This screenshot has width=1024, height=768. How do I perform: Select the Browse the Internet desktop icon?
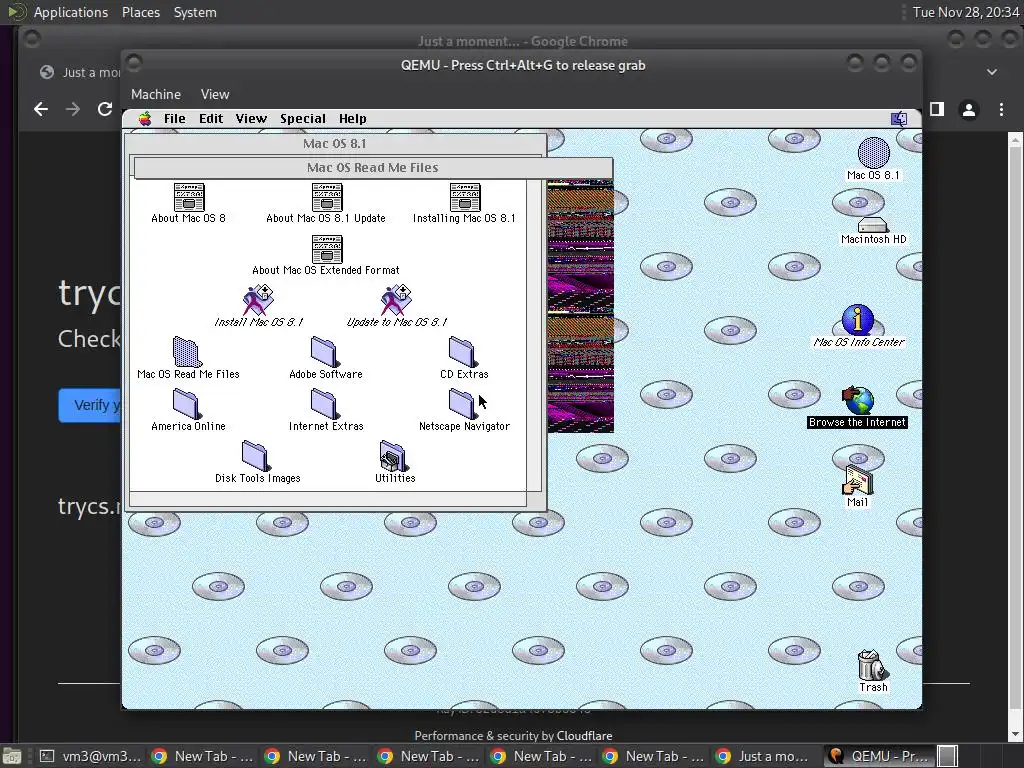pyautogui.click(x=858, y=400)
